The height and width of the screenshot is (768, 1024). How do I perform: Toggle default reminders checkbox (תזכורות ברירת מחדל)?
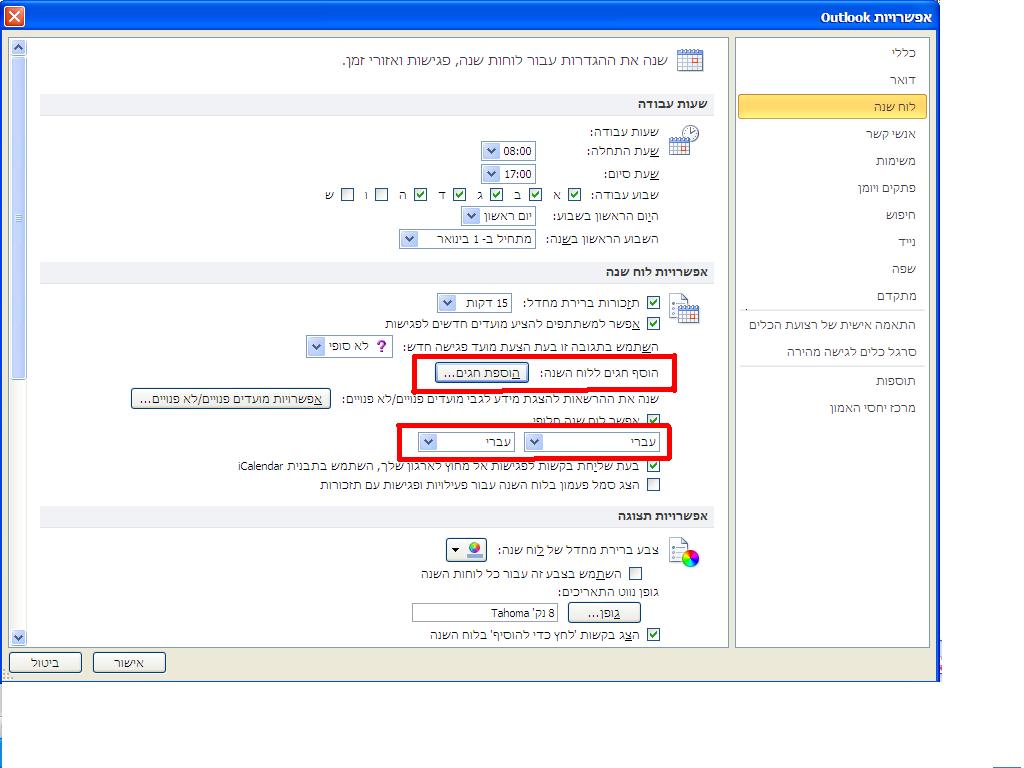pos(653,303)
